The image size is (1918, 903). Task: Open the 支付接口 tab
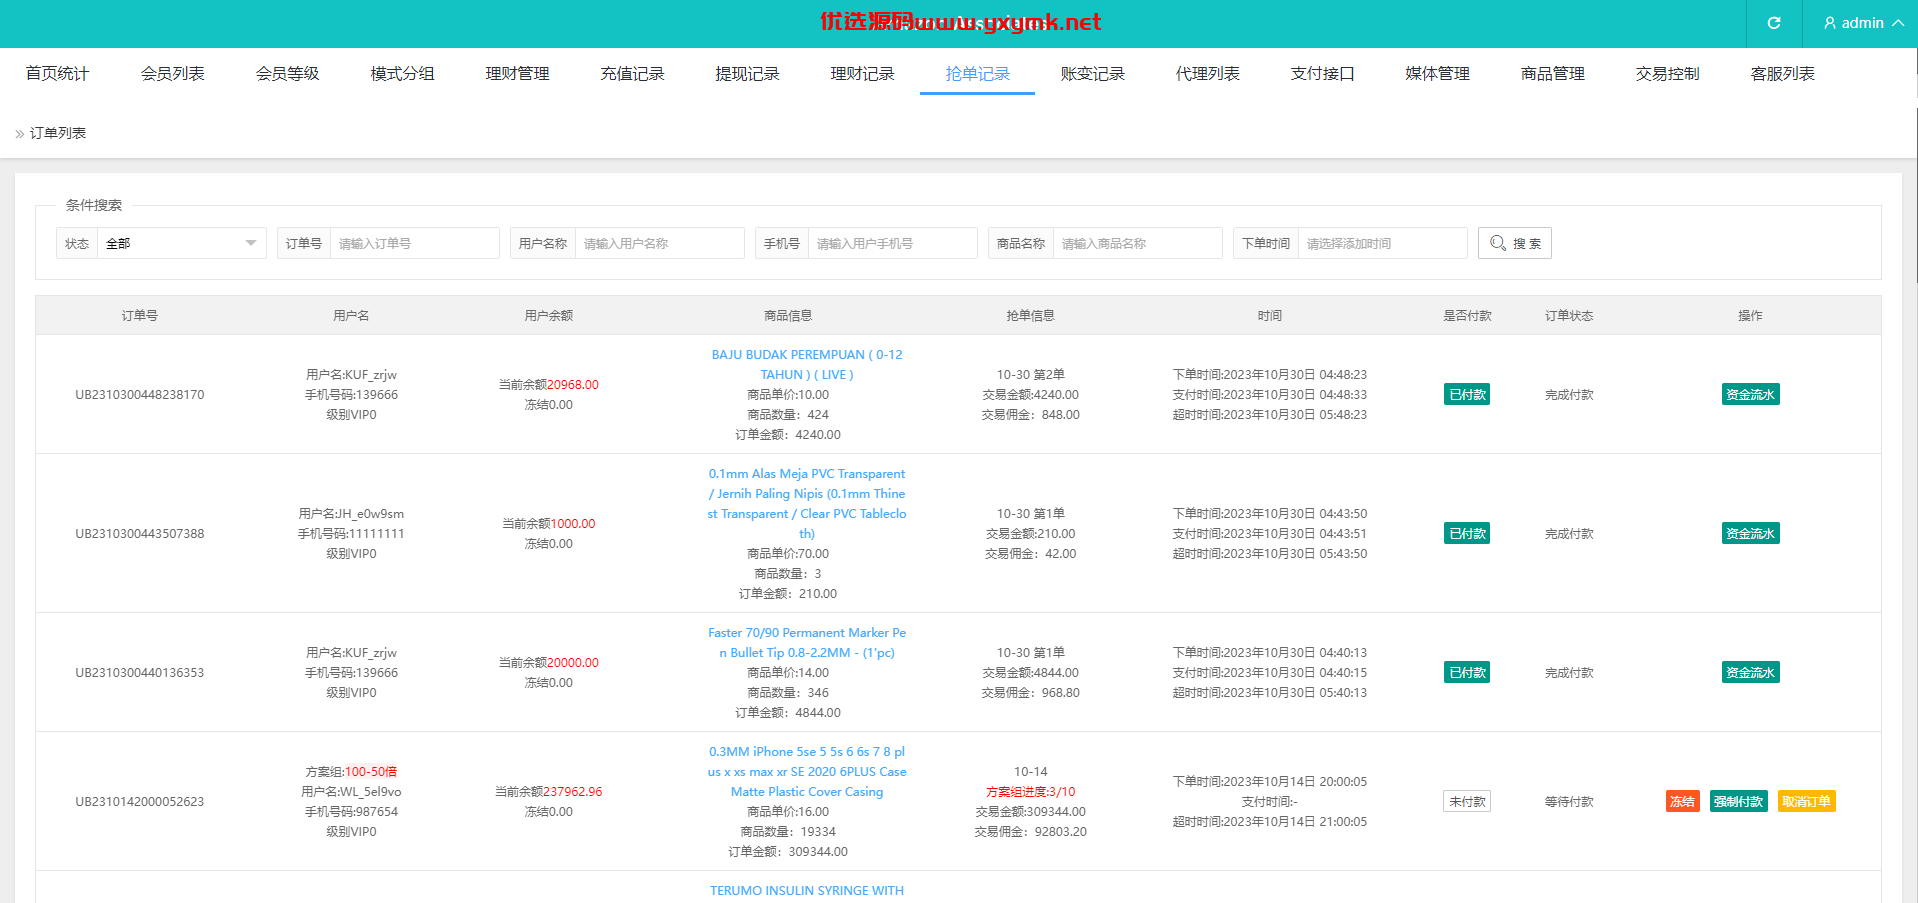[x=1322, y=73]
